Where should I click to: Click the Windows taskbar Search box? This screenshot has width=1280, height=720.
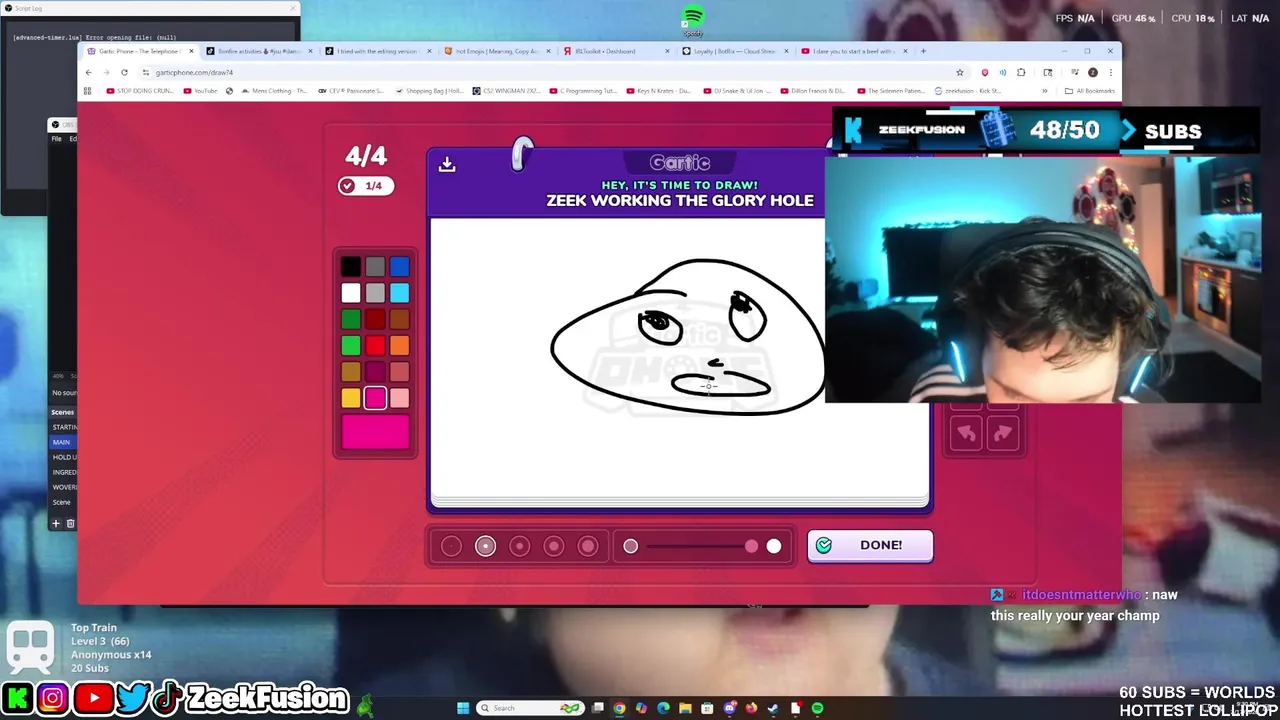pyautogui.click(x=530, y=708)
